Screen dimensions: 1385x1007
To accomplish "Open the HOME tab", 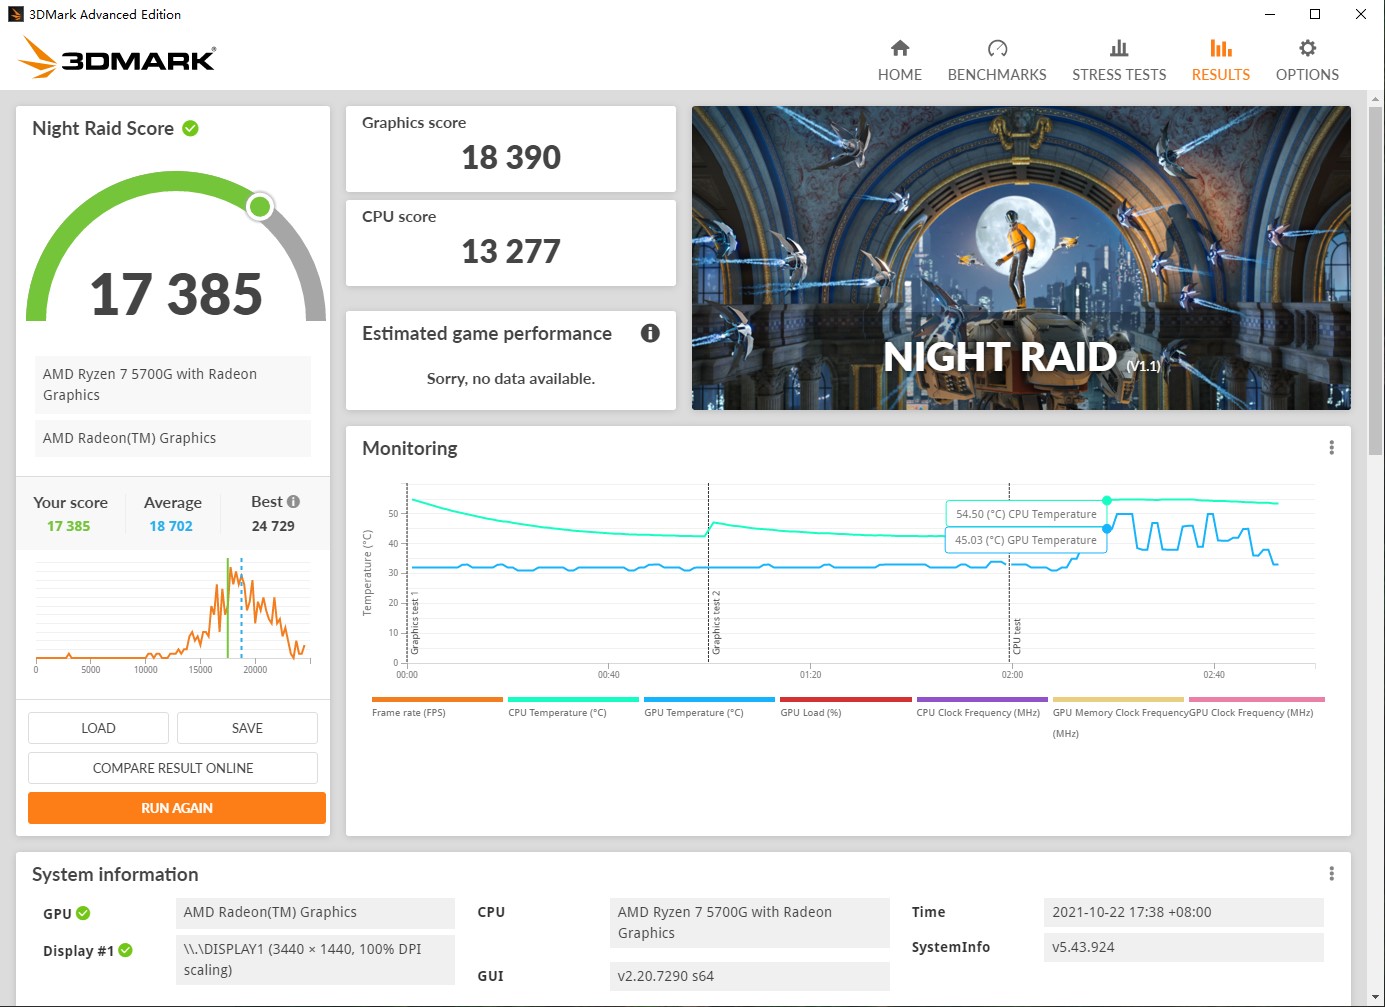I will click(900, 61).
